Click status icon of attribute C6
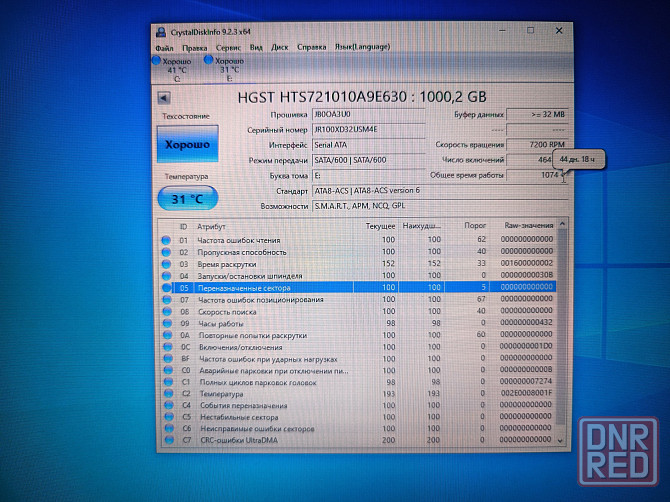 (x=169, y=429)
